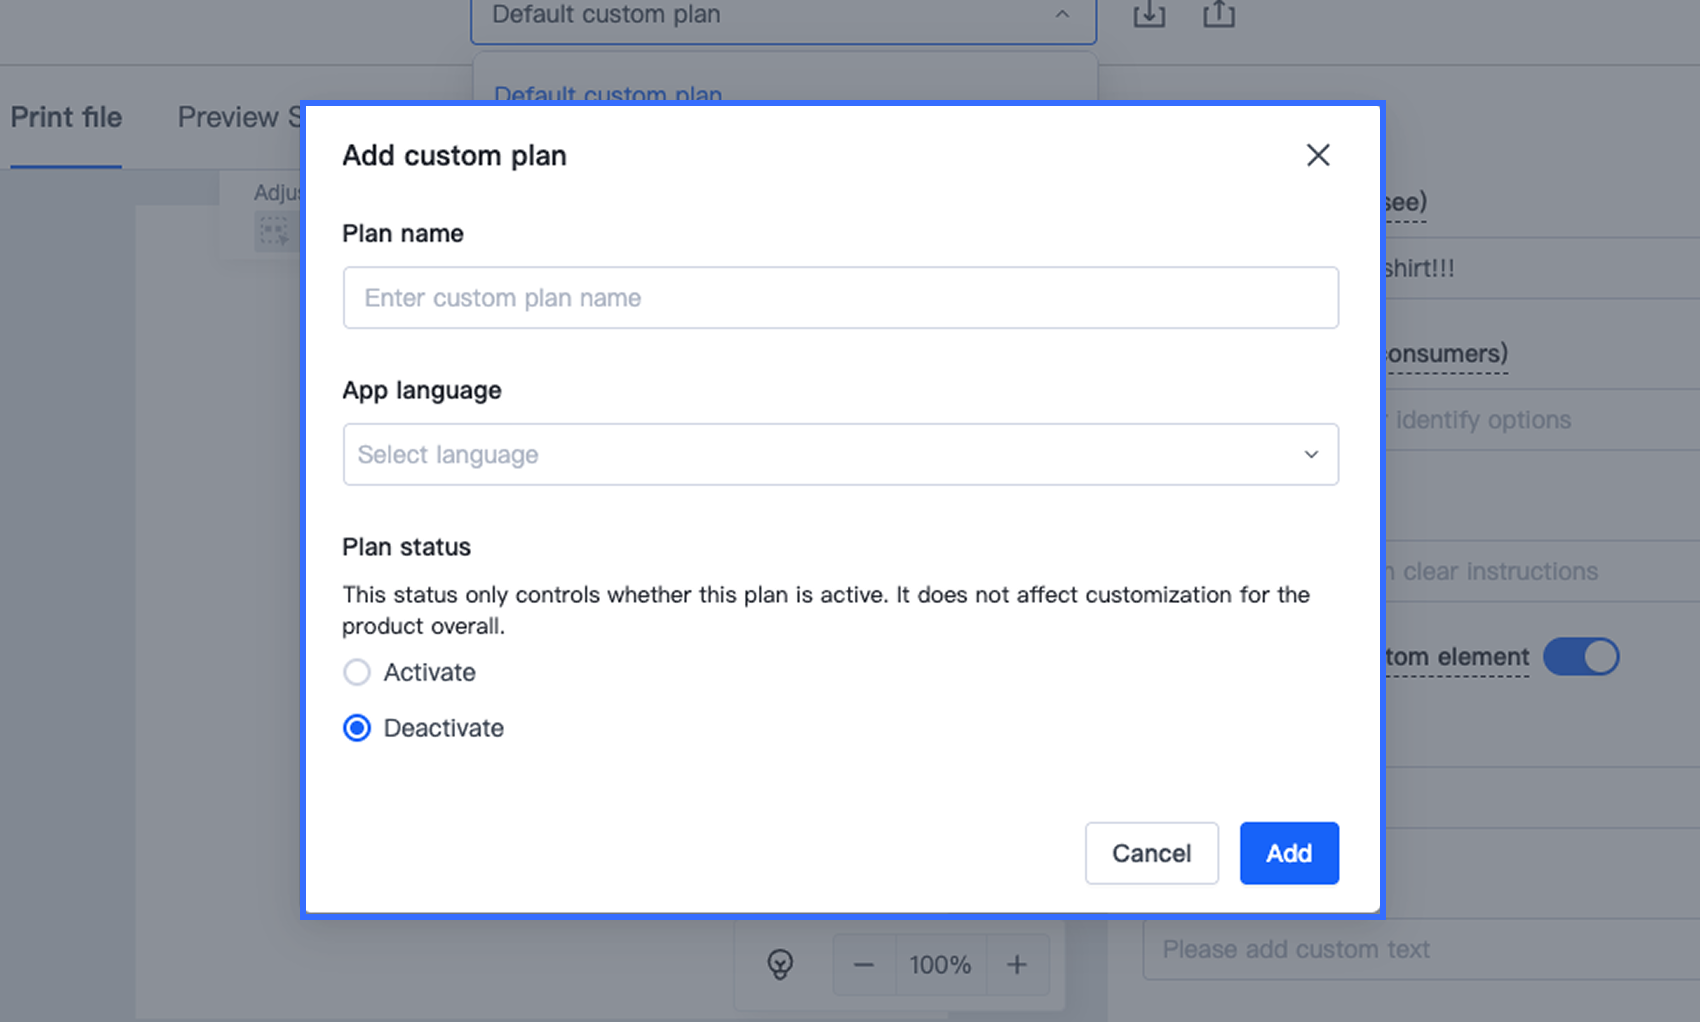Click the blue Add button
The height and width of the screenshot is (1022, 1700).
[x=1288, y=853]
